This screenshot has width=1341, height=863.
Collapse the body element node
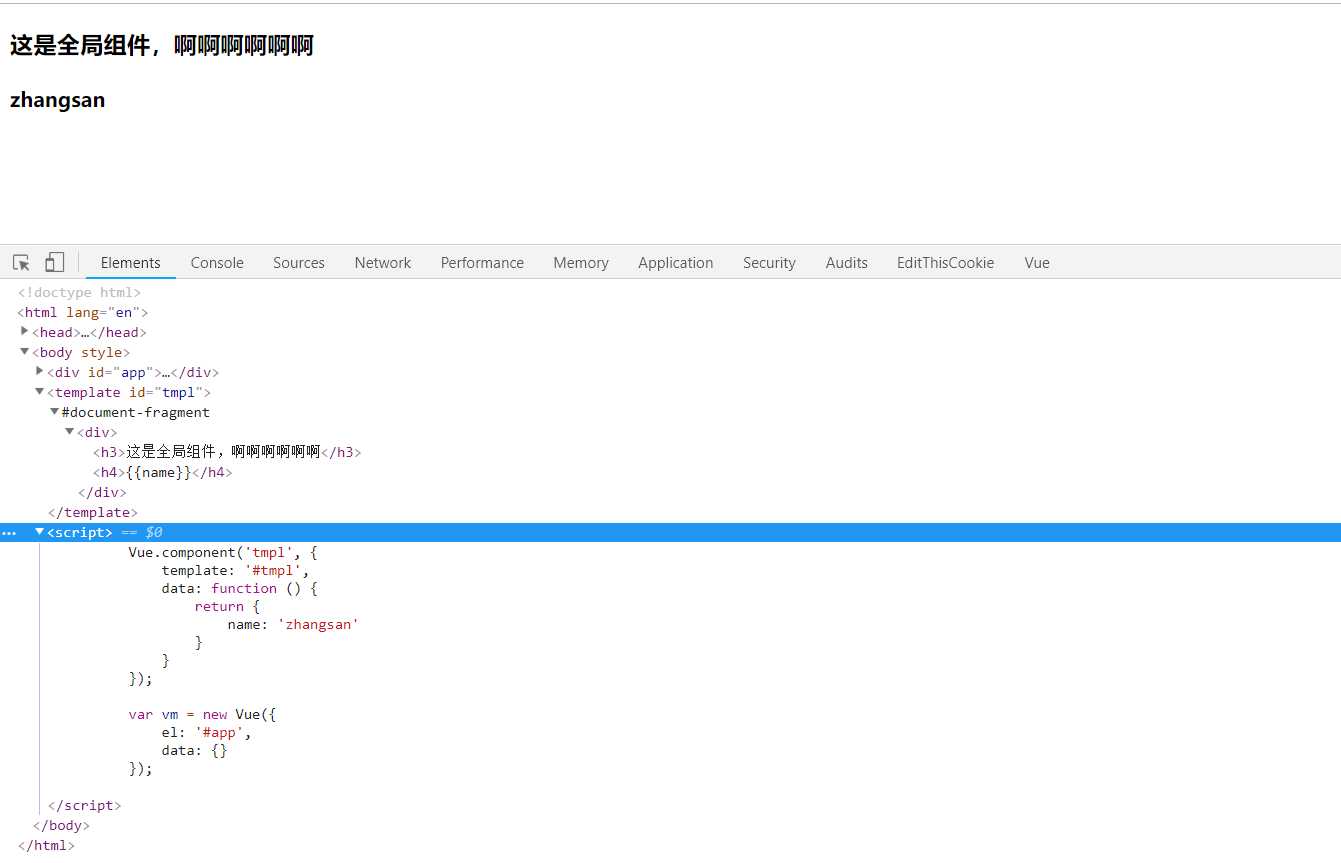25,351
